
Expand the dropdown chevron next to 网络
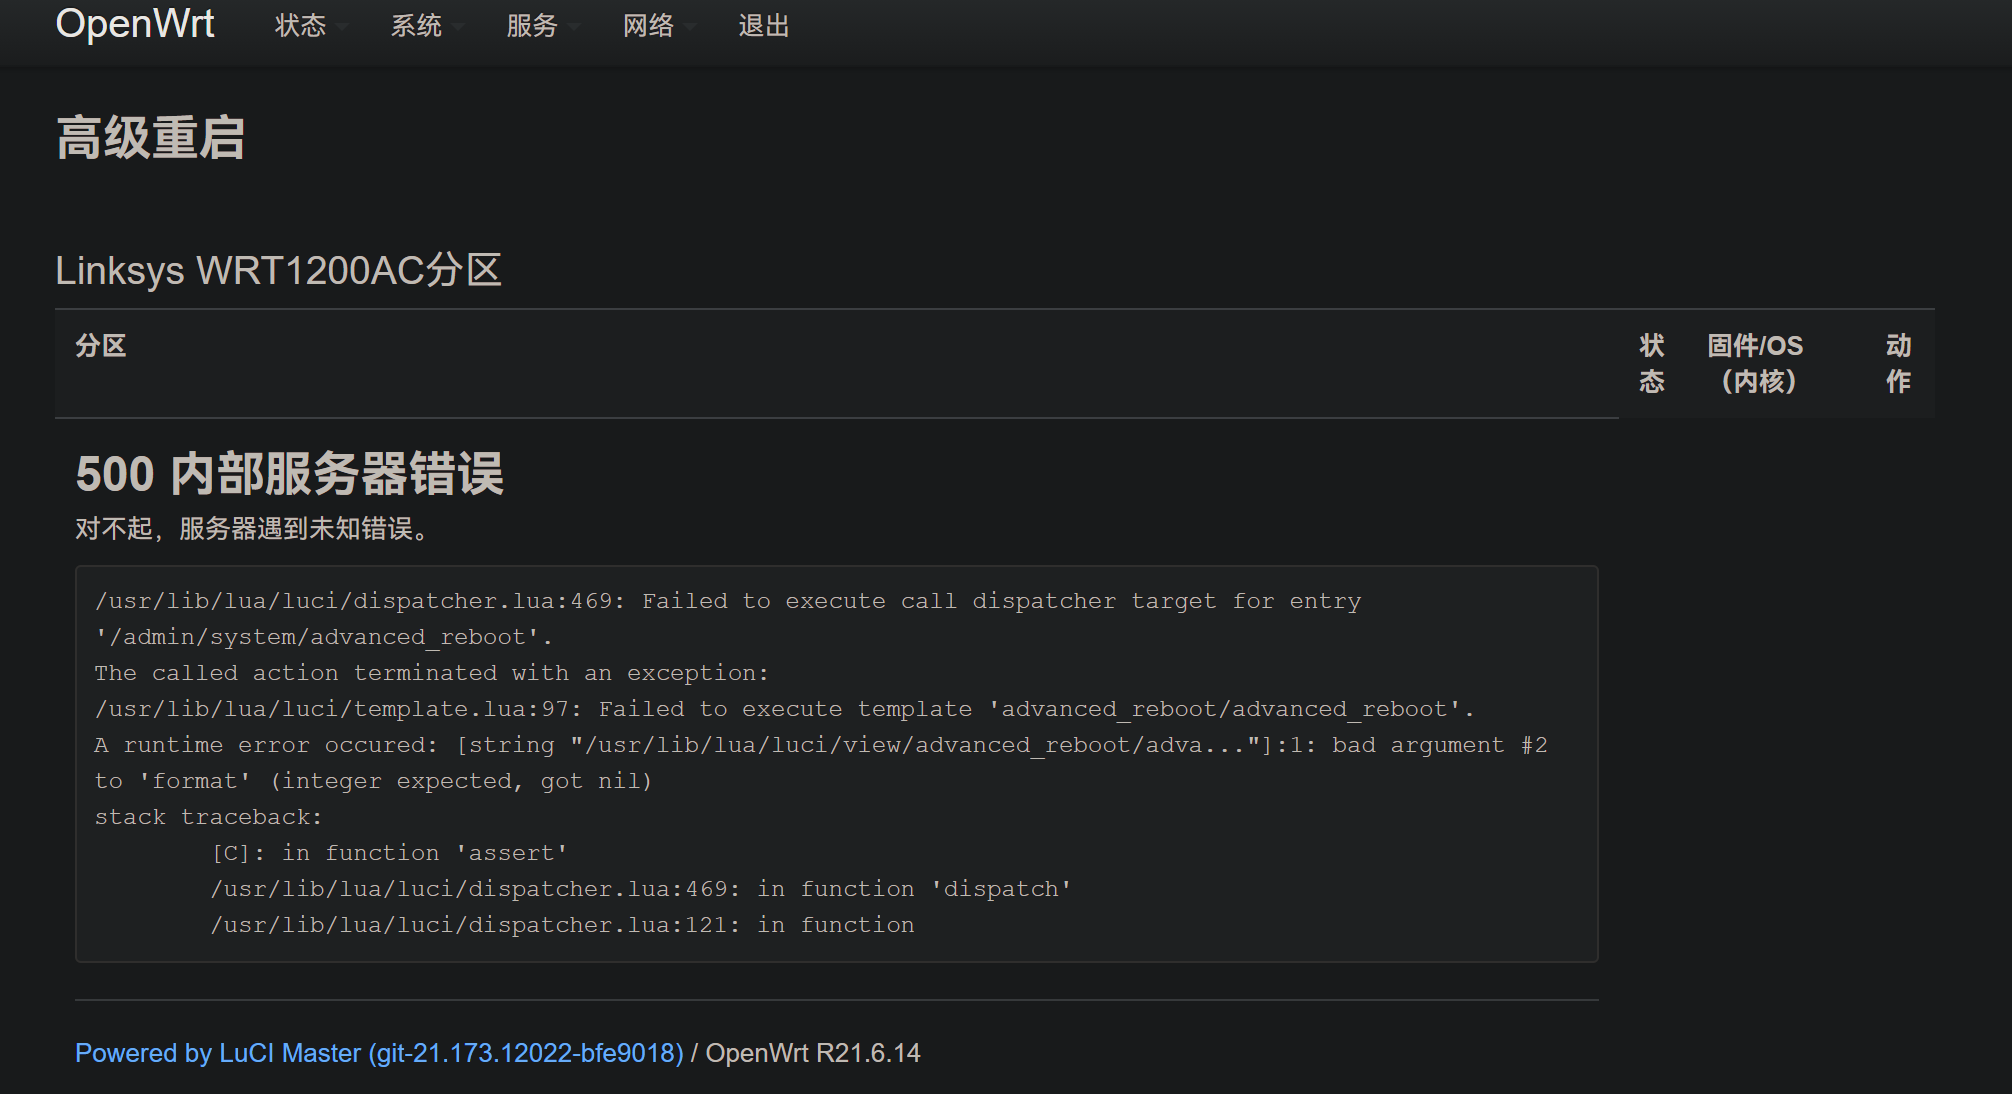(692, 30)
